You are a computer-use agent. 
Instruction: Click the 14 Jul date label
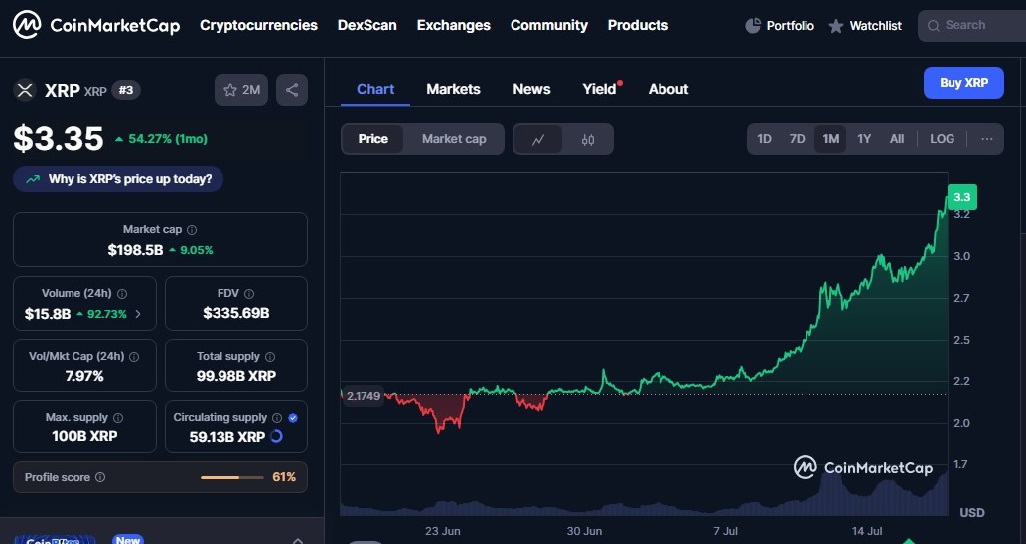pos(867,531)
